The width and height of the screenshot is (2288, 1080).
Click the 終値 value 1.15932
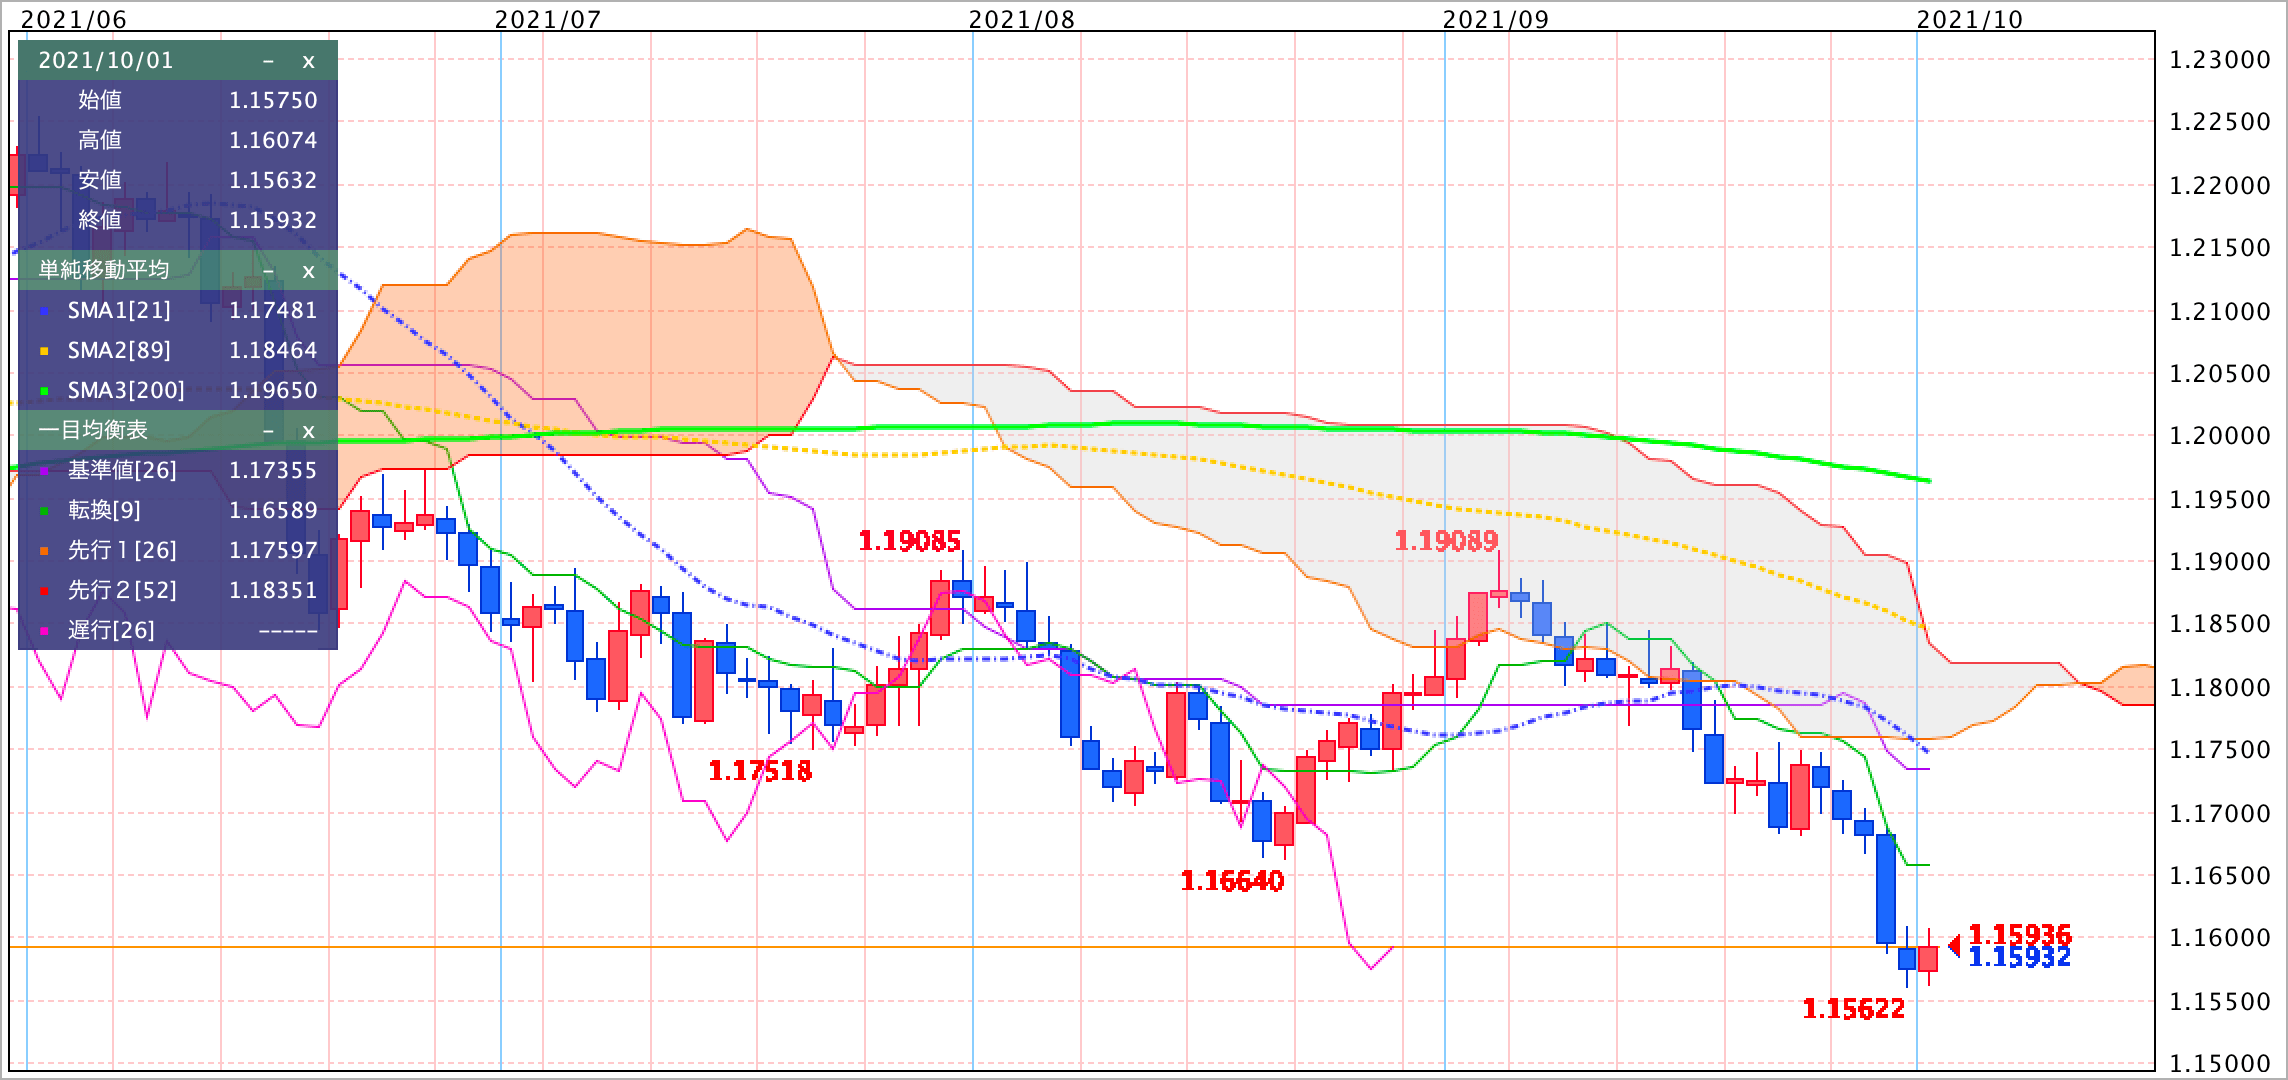click(x=273, y=221)
